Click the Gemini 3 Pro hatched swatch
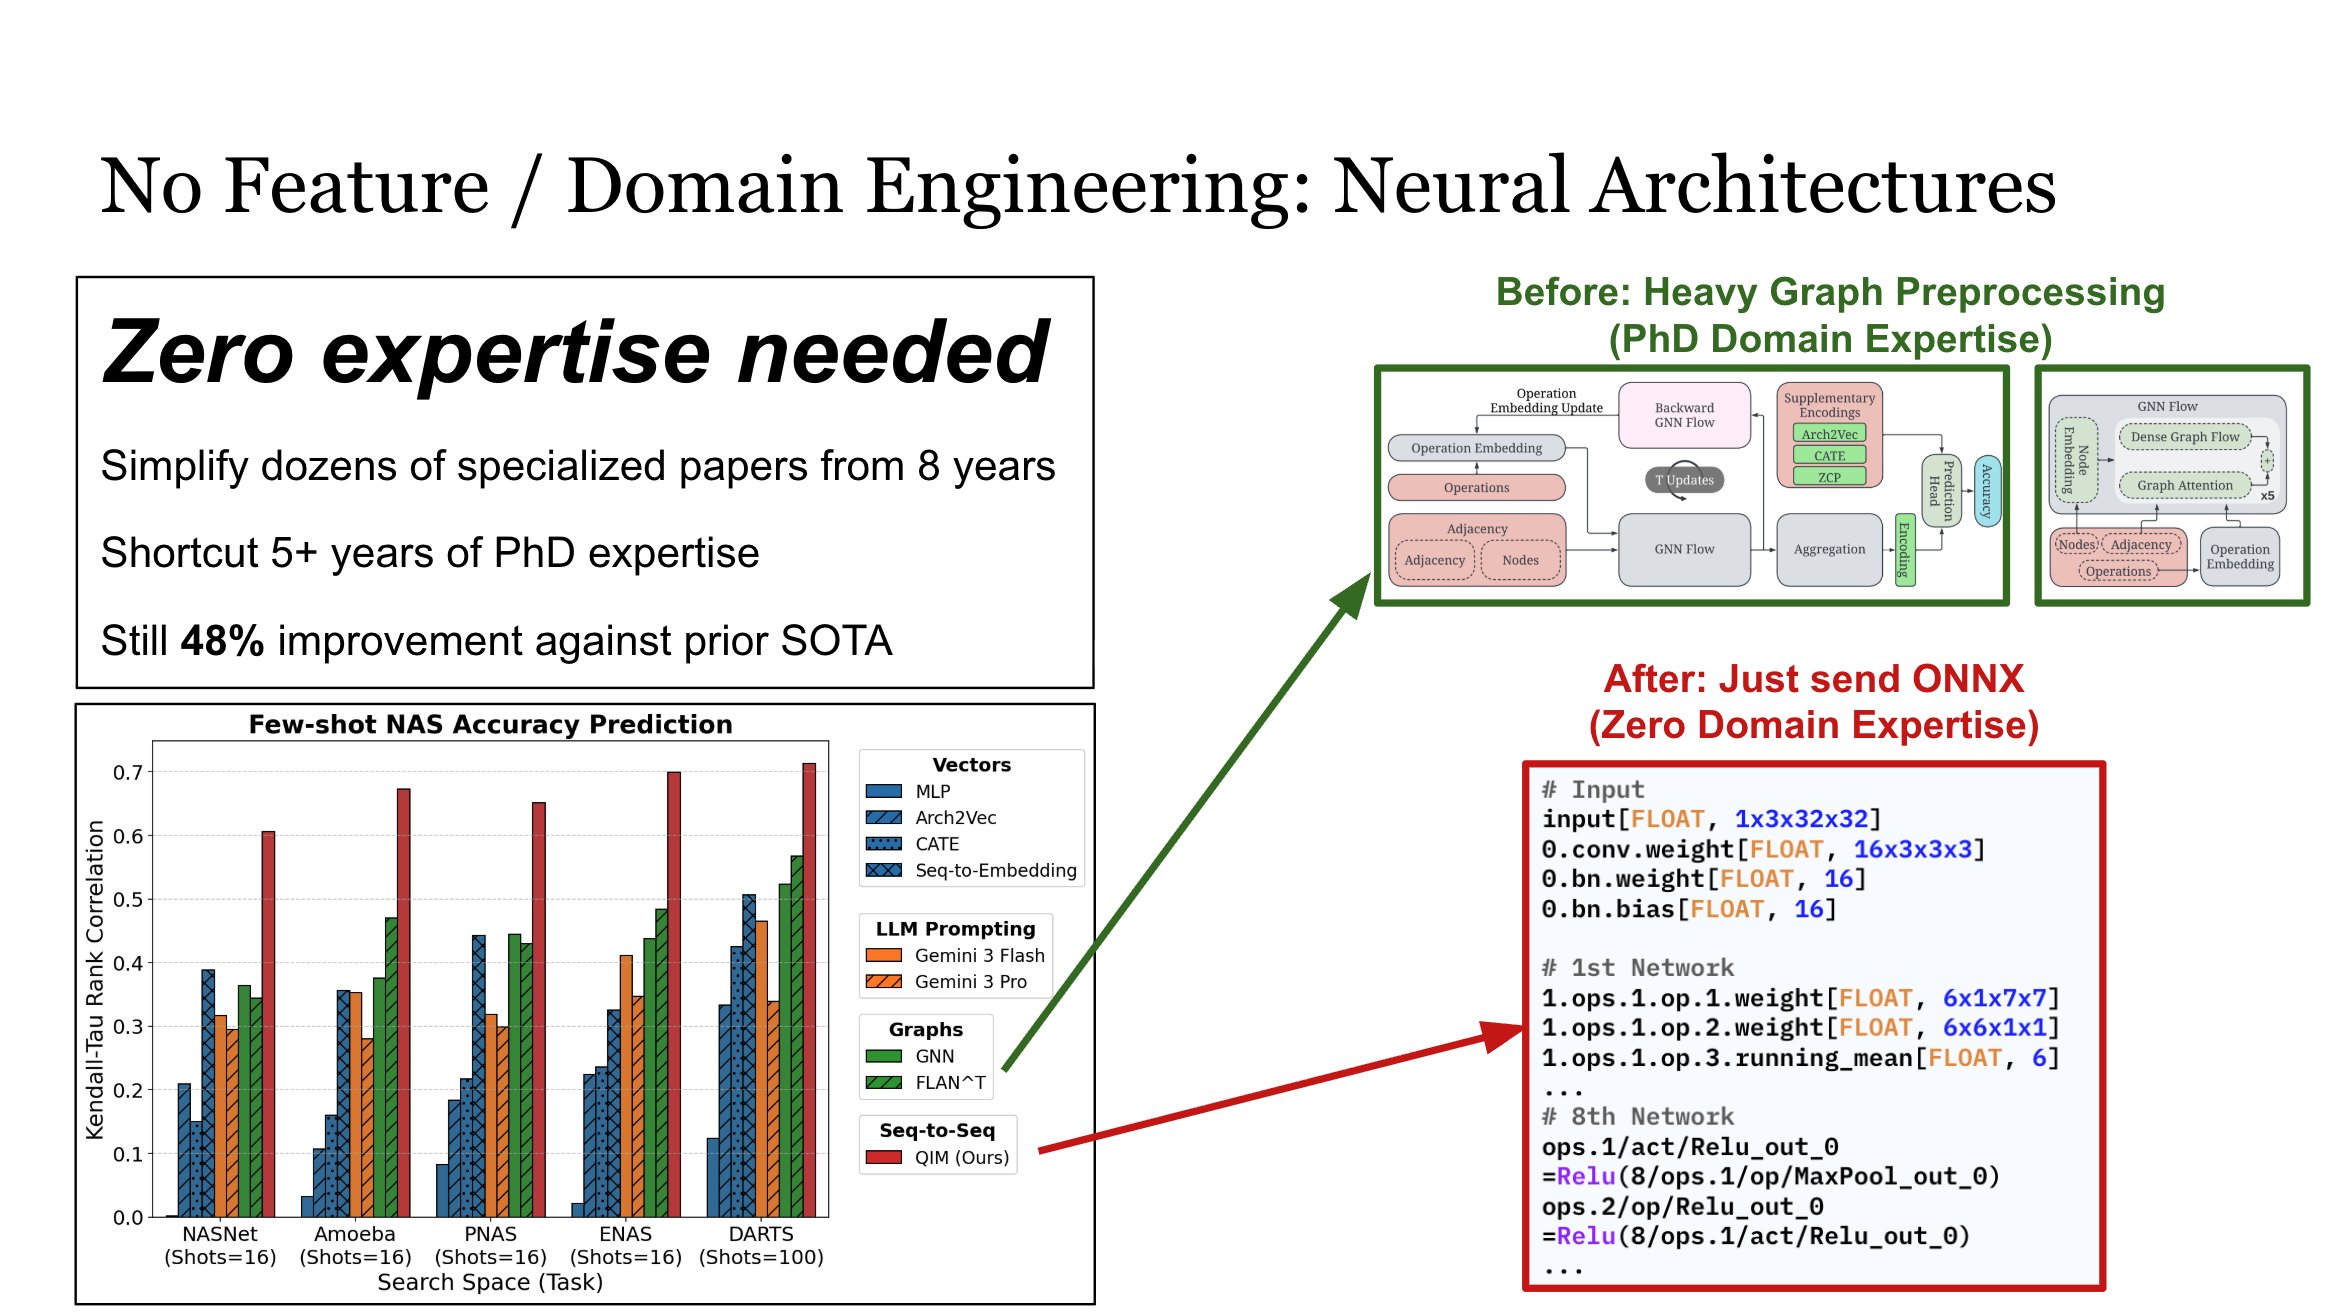Image resolution: width=2338 pixels, height=1315 pixels. point(883,981)
